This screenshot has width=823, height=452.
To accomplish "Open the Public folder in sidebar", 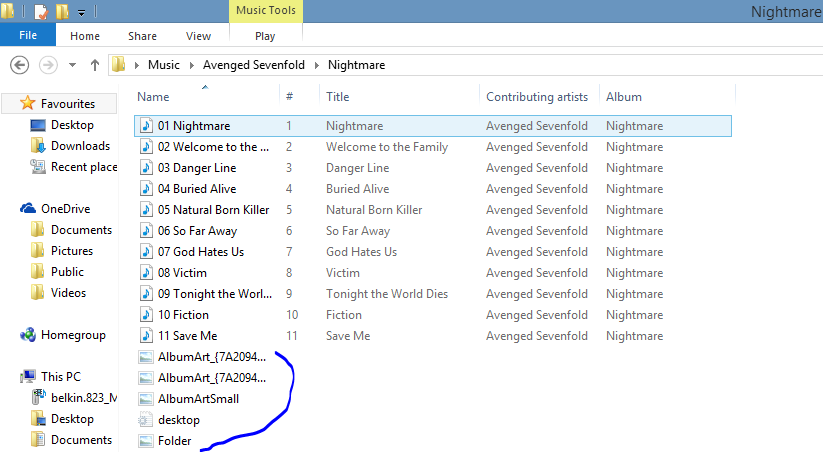I will click(67, 272).
